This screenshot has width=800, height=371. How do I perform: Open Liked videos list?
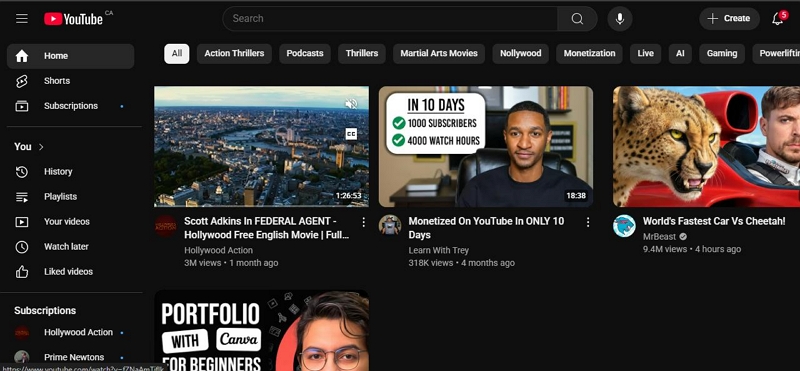70,272
